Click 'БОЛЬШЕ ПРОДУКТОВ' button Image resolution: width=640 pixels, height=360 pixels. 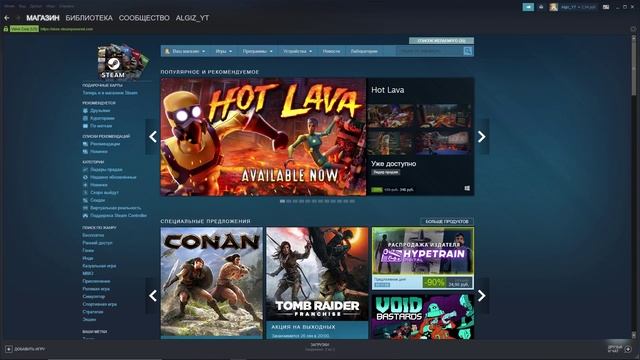(447, 221)
